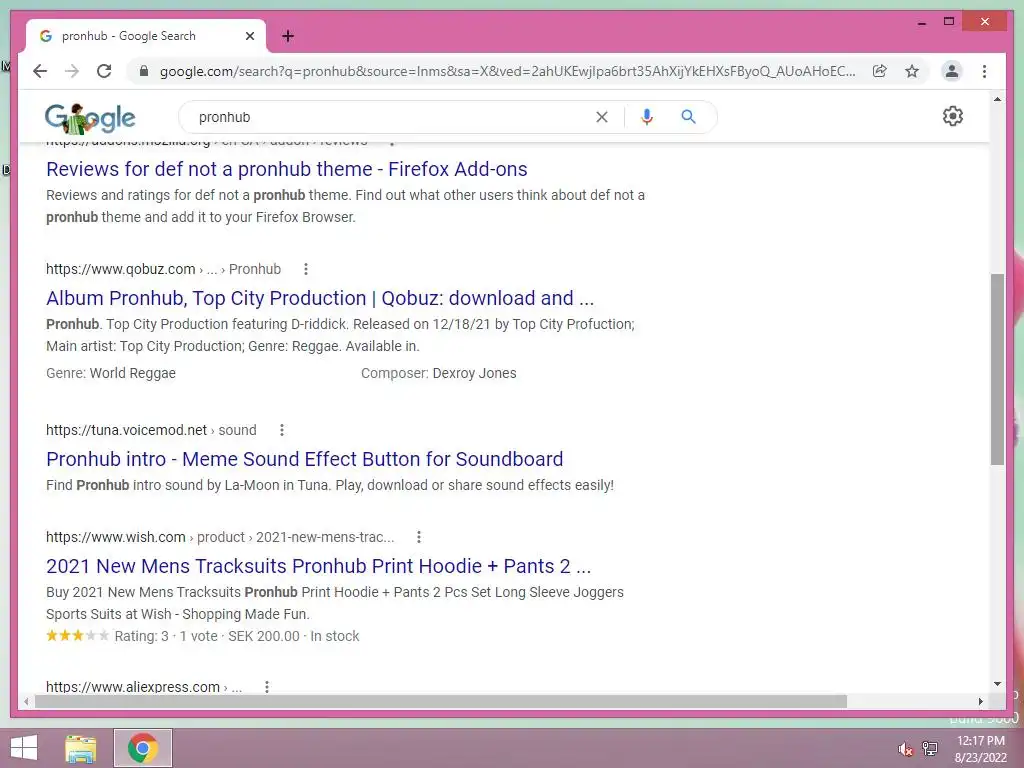Screen dimensions: 1024x768
Task: Open the Chrome profile avatar icon
Action: point(952,71)
